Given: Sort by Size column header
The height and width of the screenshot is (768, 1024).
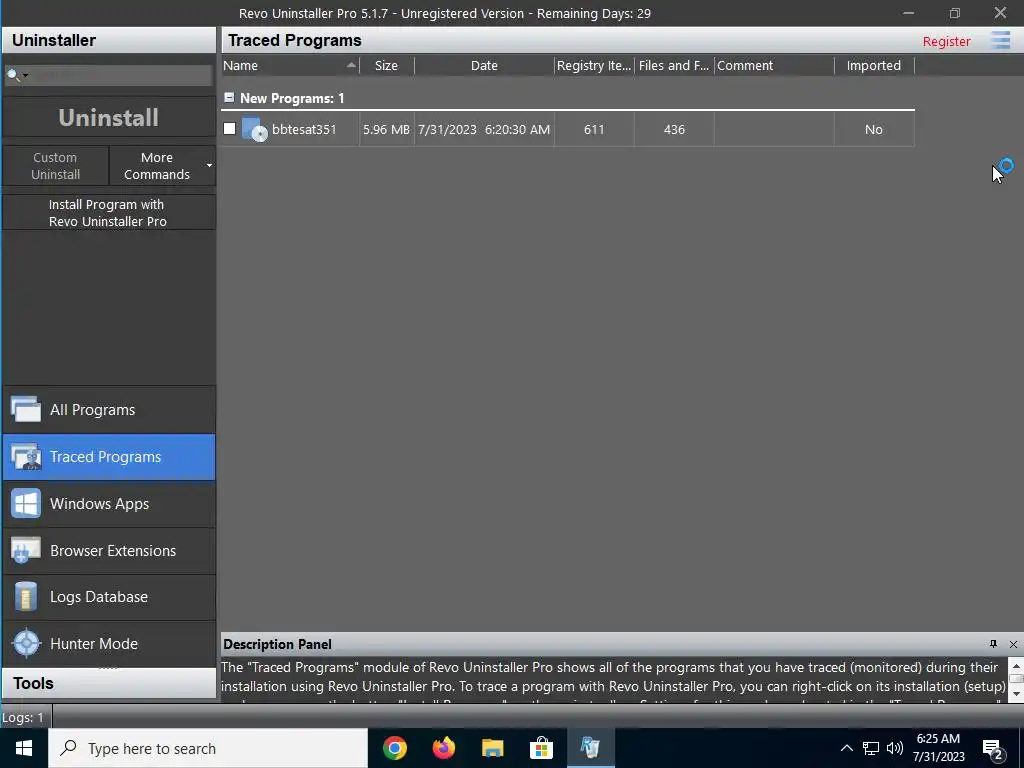Looking at the screenshot, I should 387,65.
